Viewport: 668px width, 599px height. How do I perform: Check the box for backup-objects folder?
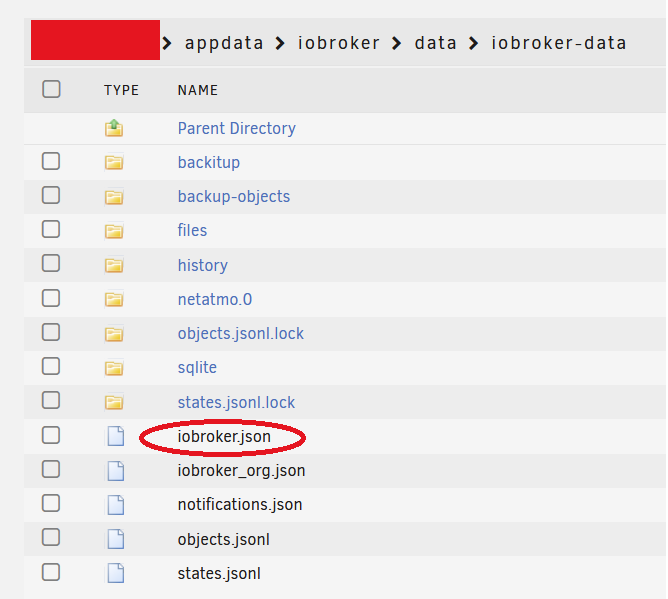[x=51, y=195]
